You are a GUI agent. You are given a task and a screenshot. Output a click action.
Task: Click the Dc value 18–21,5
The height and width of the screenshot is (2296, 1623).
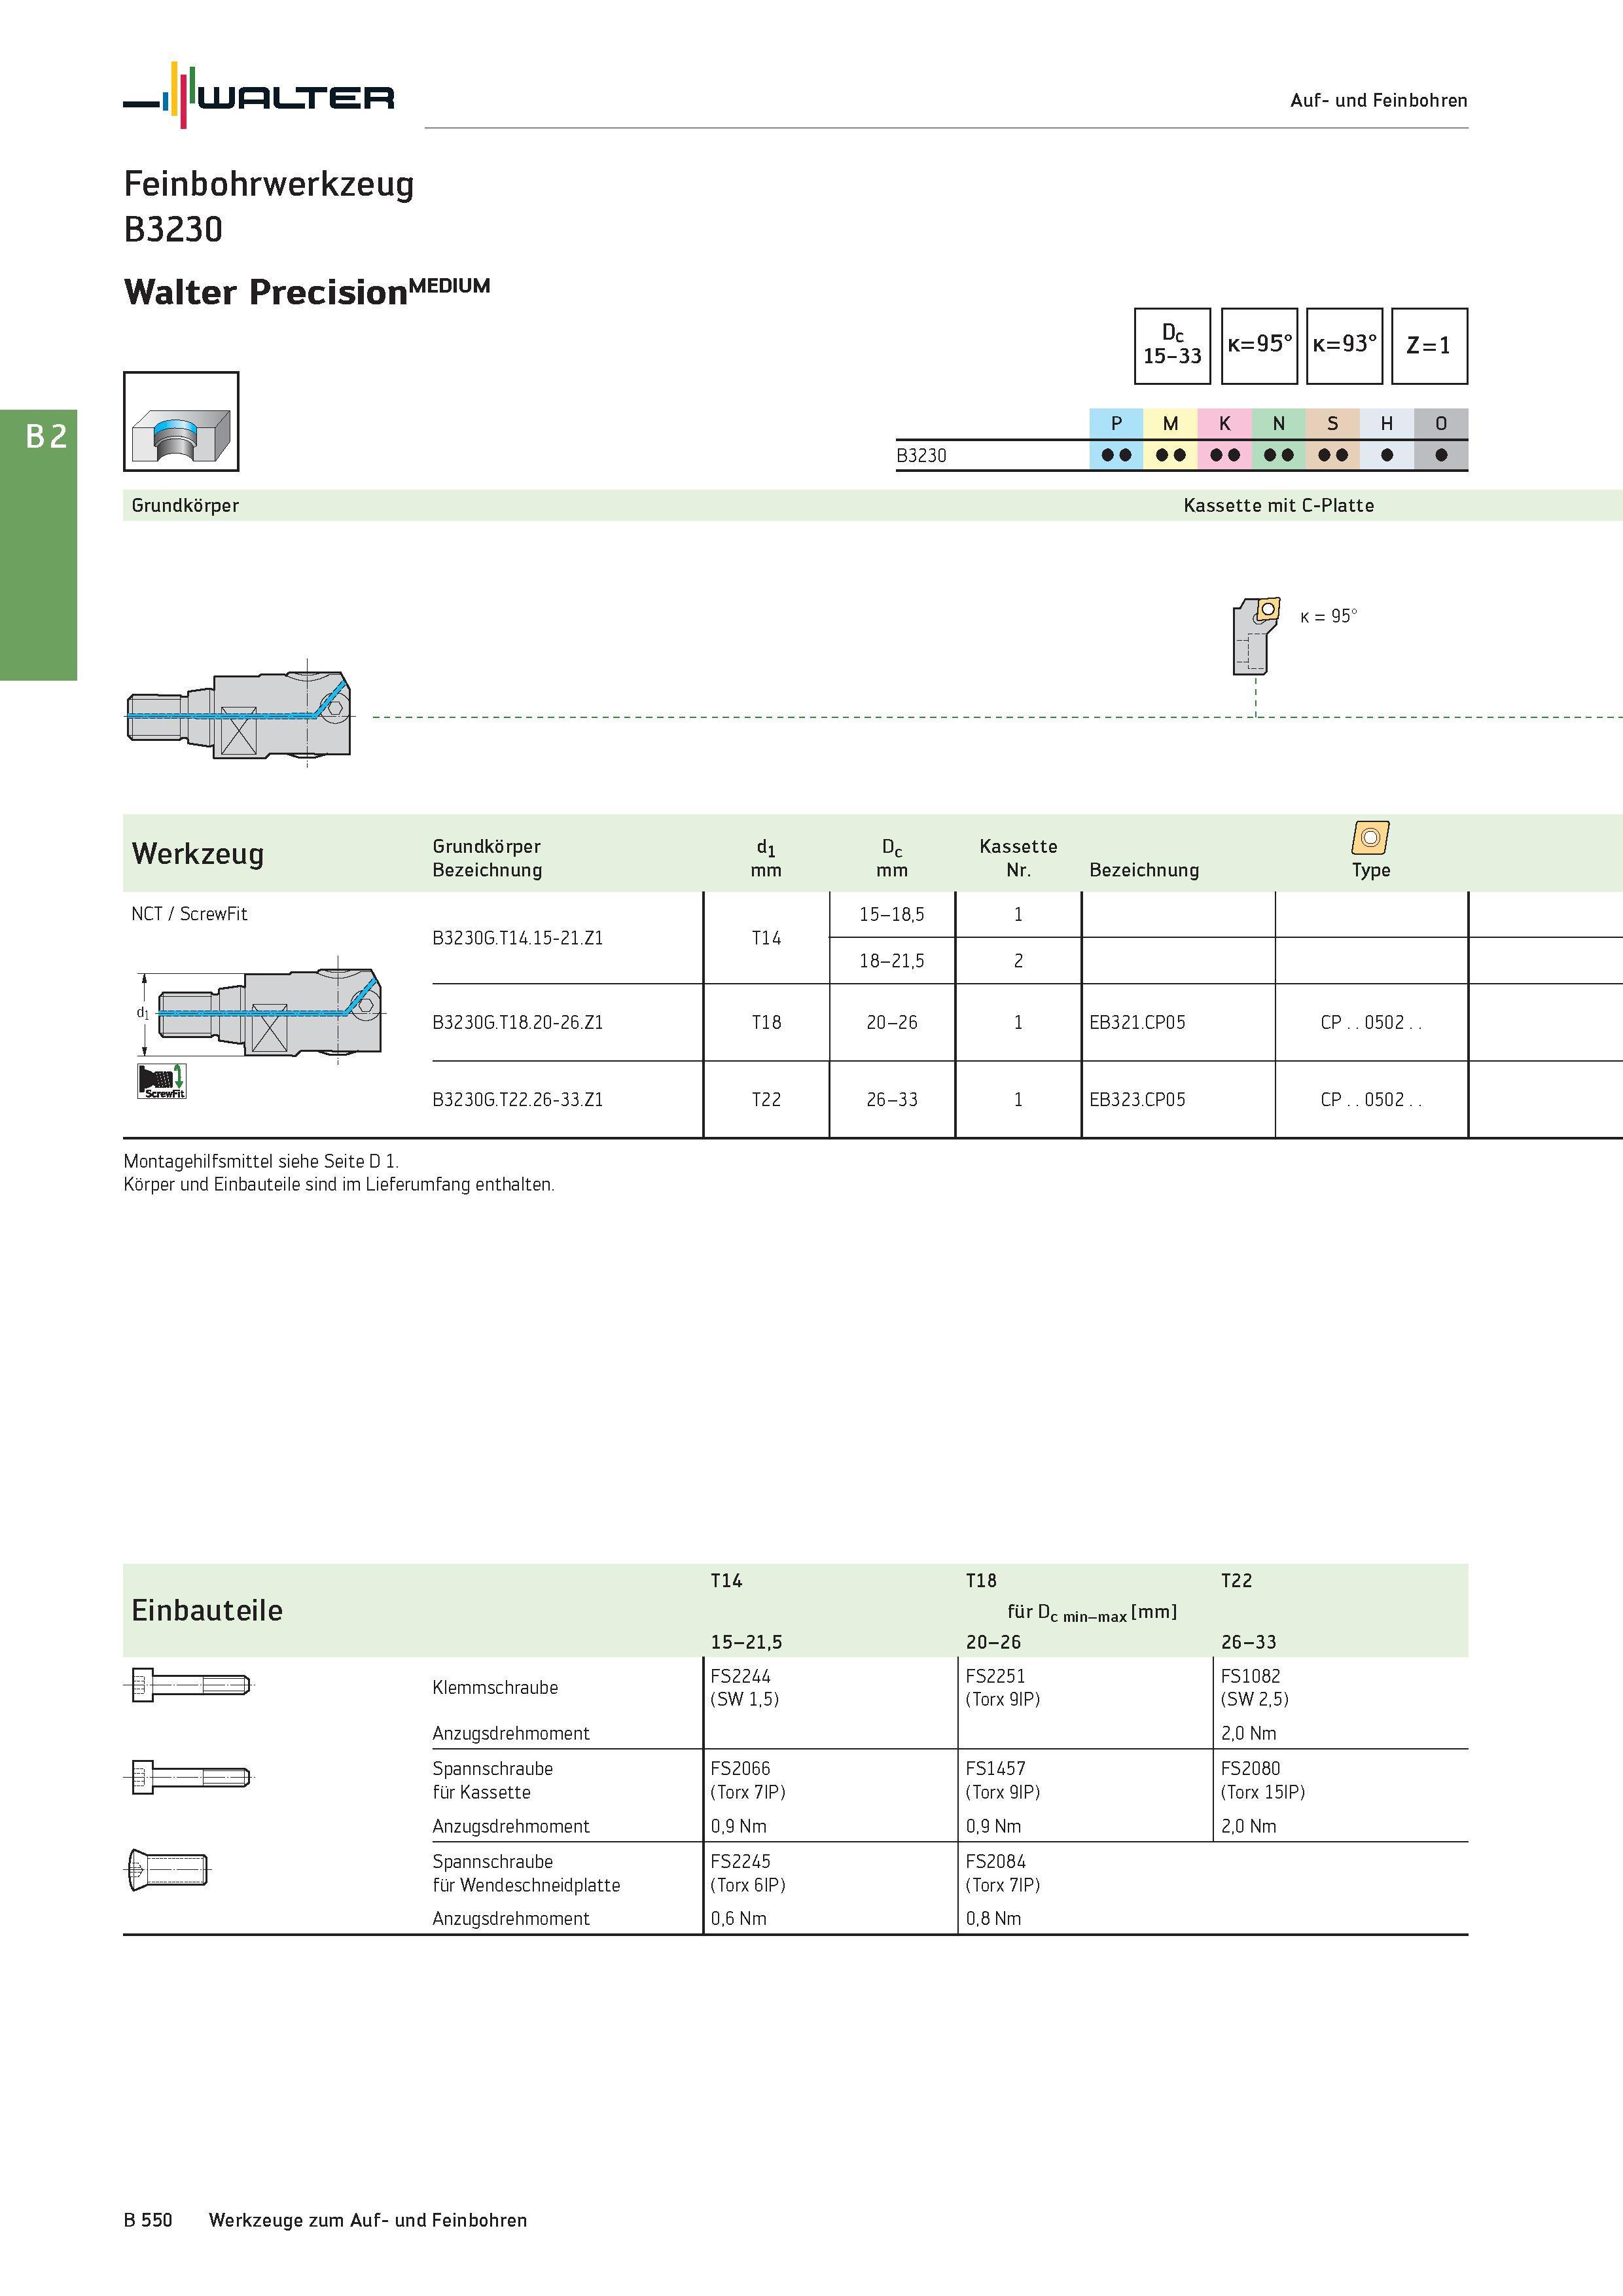(x=892, y=961)
